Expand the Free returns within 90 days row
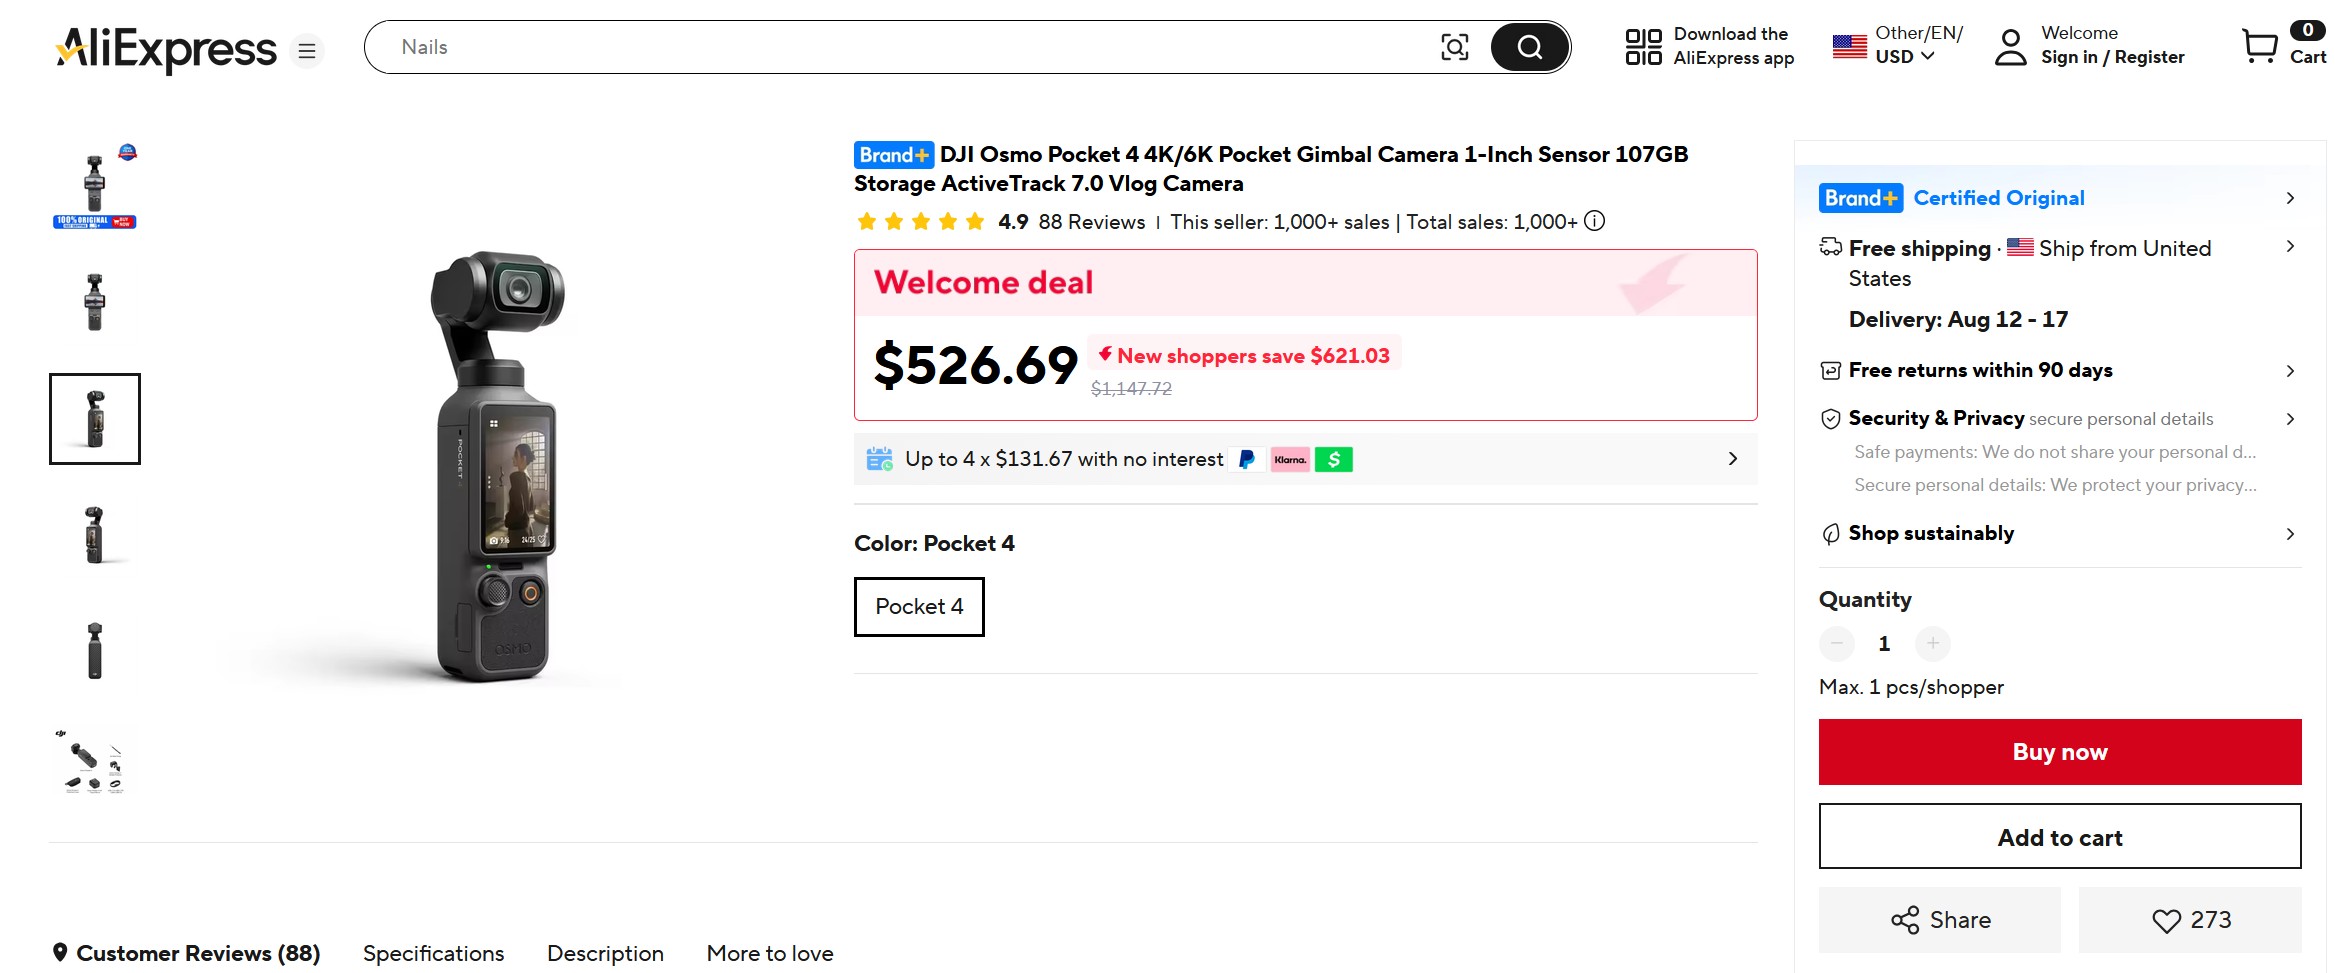This screenshot has width=2335, height=973. pyautogui.click(x=2060, y=371)
